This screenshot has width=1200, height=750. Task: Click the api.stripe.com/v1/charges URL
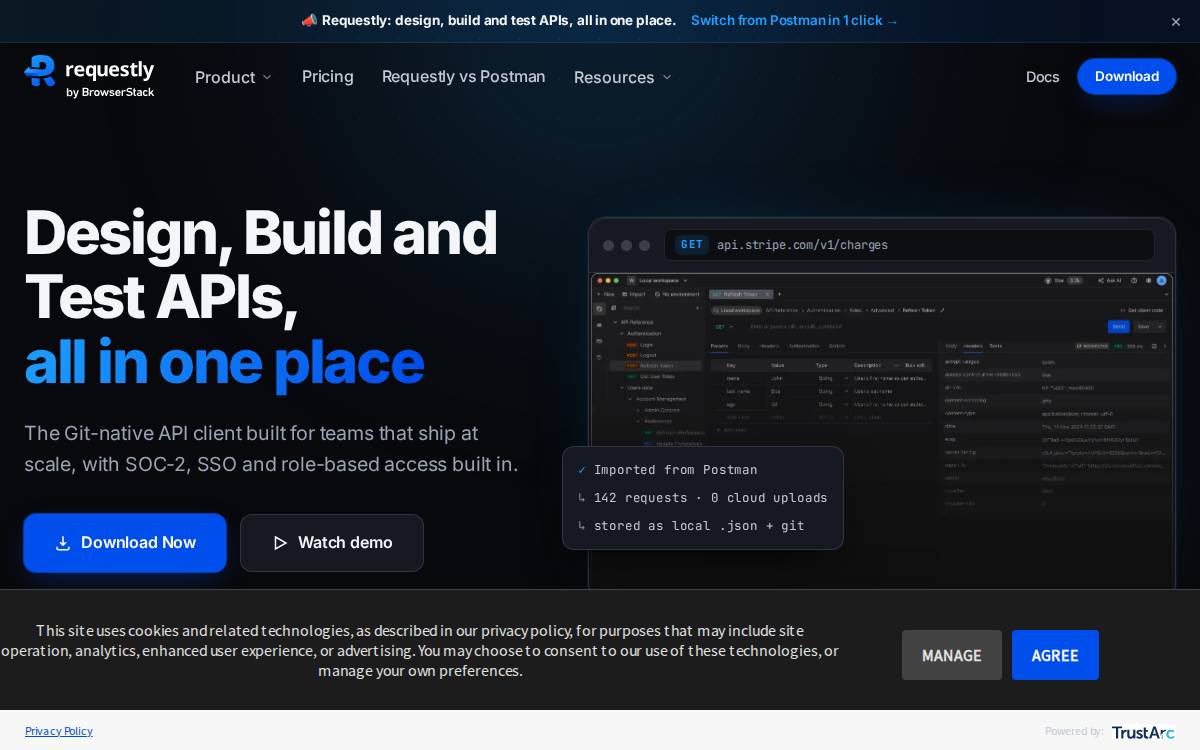pyautogui.click(x=802, y=245)
